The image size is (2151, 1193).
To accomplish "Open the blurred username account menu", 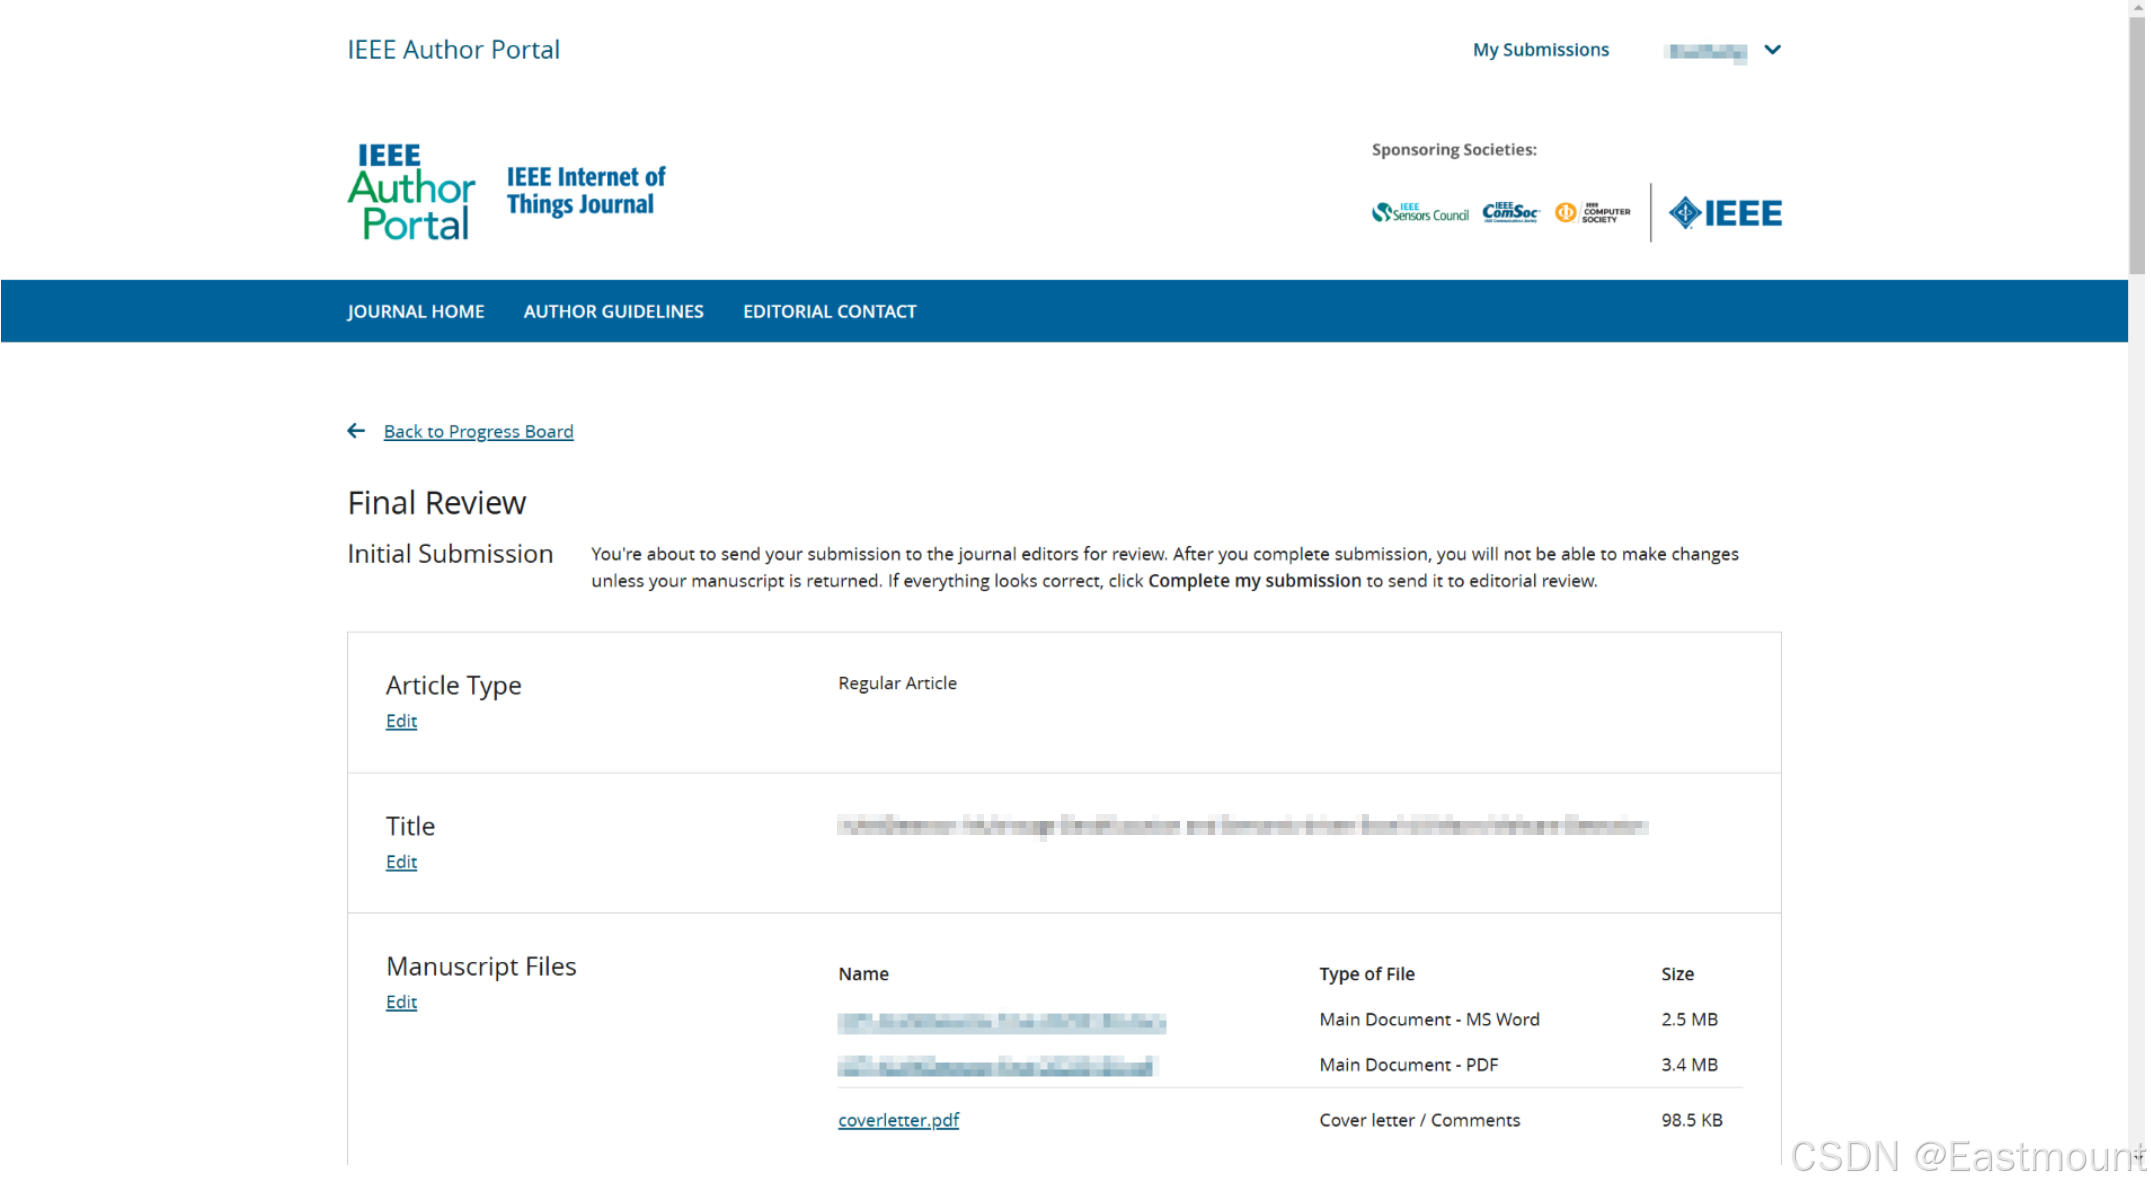I will click(x=1707, y=51).
